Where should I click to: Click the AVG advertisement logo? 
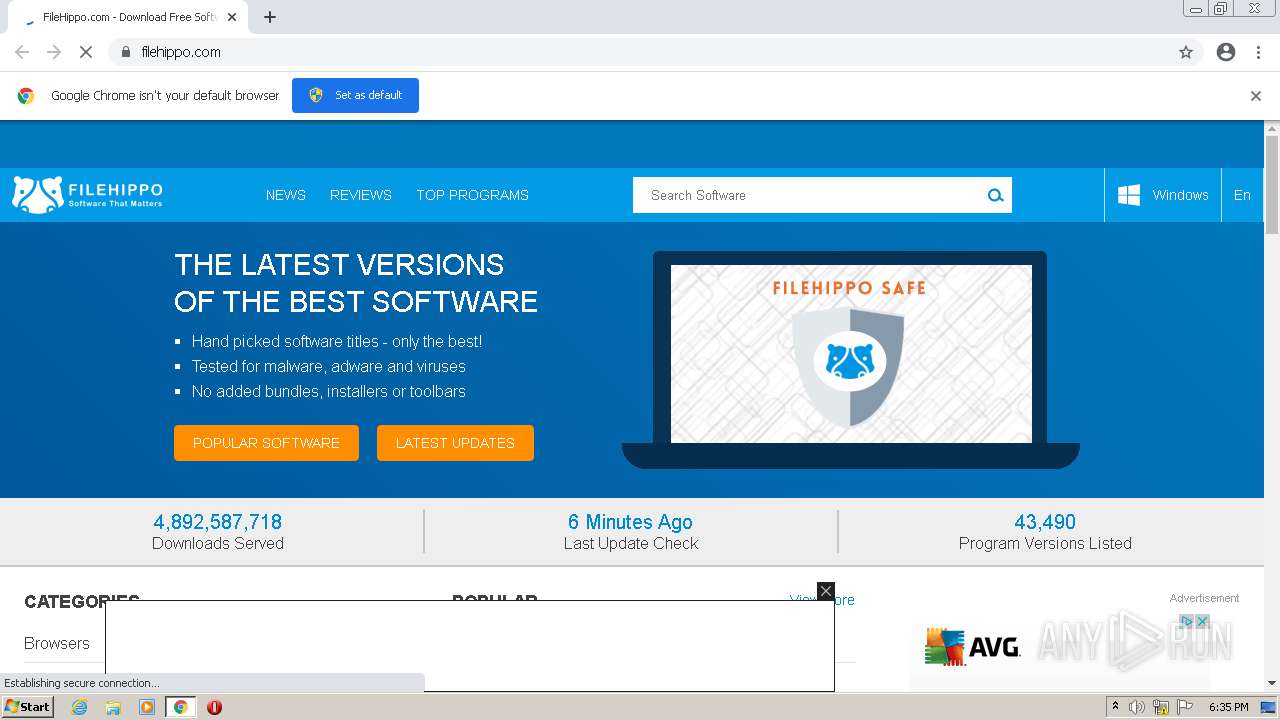tap(973, 647)
